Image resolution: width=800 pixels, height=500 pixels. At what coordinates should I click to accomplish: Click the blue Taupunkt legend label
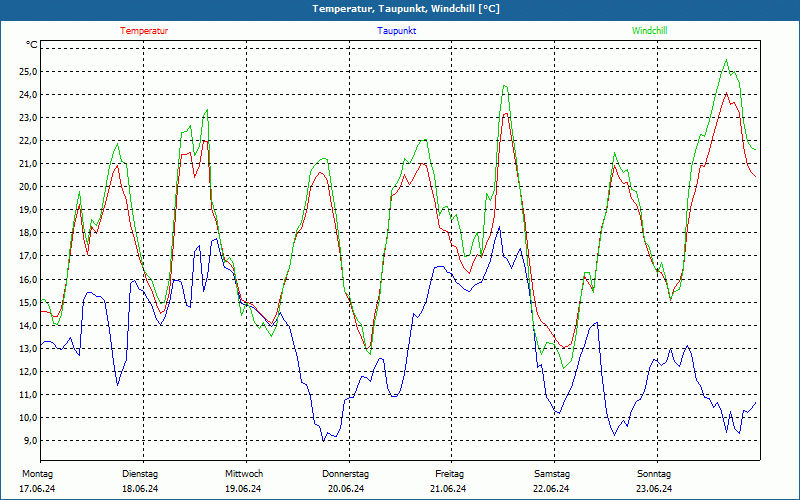pyautogui.click(x=396, y=31)
